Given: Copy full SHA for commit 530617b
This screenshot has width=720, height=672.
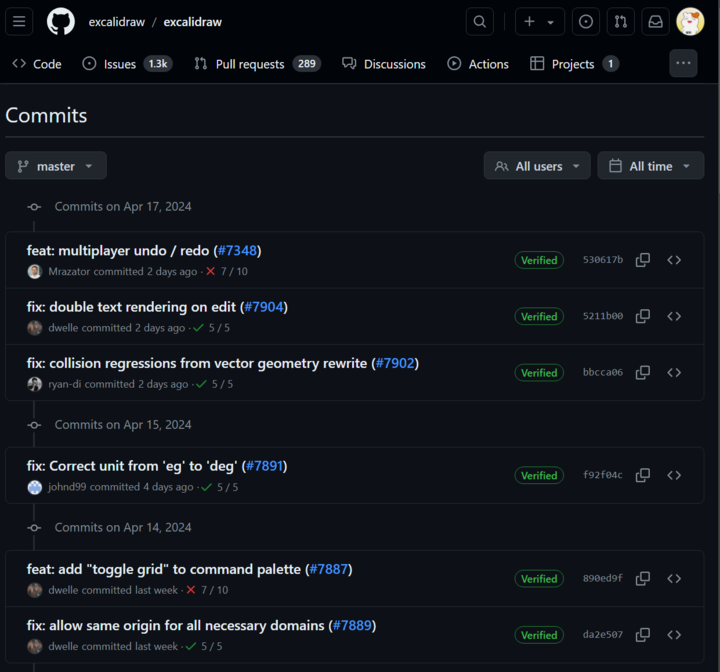Looking at the screenshot, I should 643,260.
